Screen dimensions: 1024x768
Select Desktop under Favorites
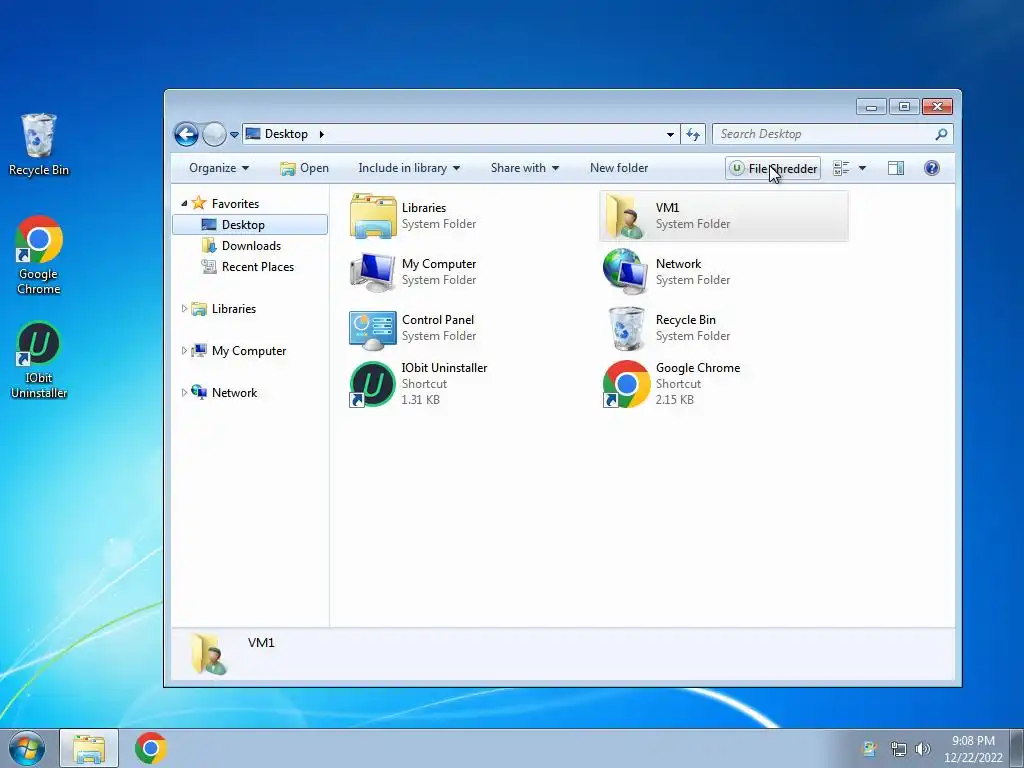tap(249, 225)
